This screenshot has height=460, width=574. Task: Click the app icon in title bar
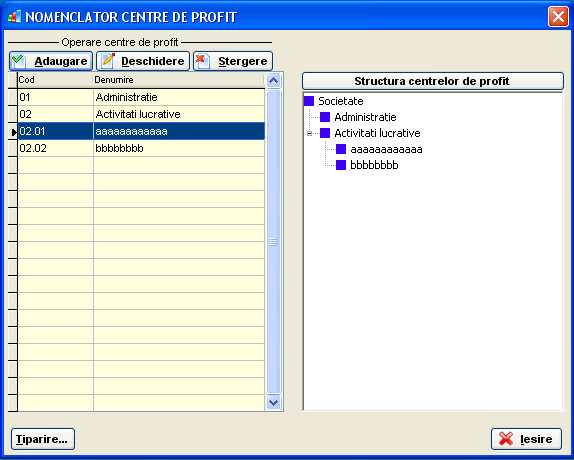pos(15,17)
